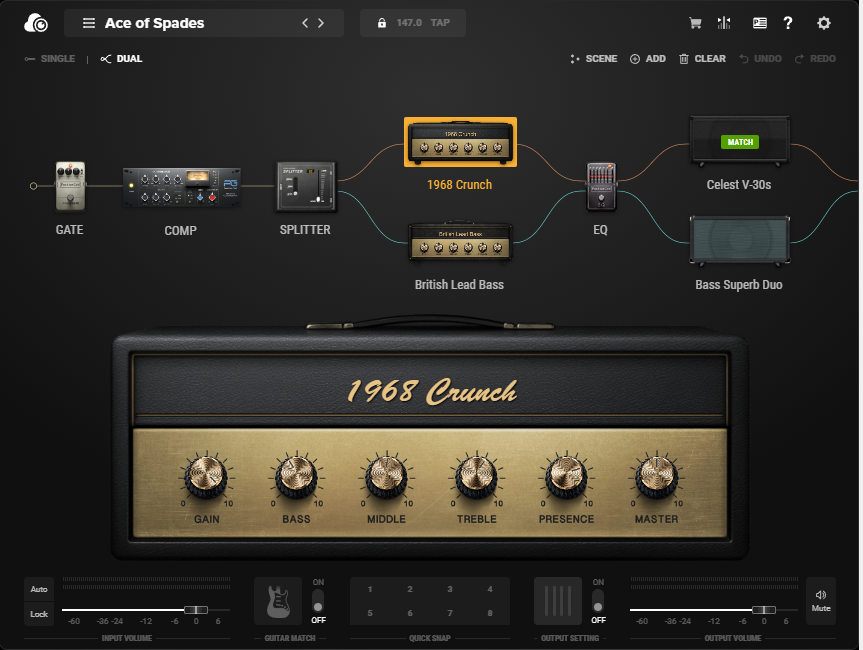Viewport: 863px width, 650px height.
Task: Click the TREBLE knob
Action: (477, 476)
